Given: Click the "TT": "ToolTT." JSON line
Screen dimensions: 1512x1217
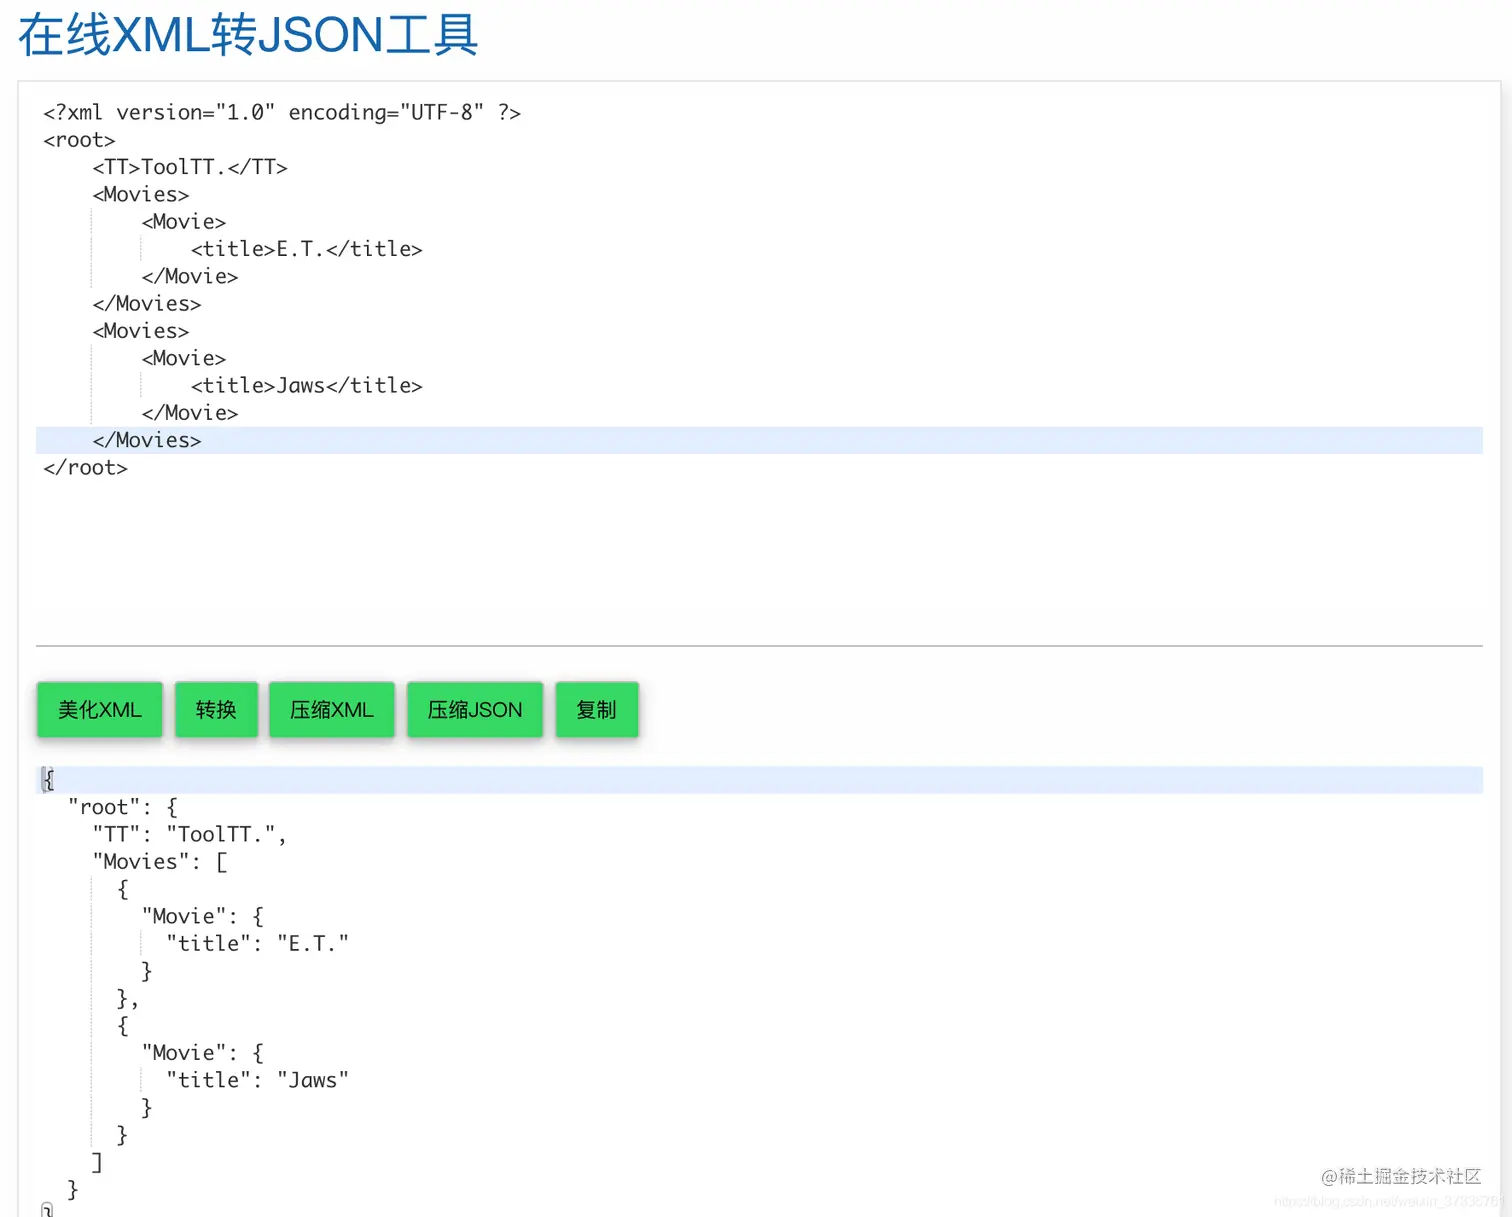Looking at the screenshot, I should [190, 834].
